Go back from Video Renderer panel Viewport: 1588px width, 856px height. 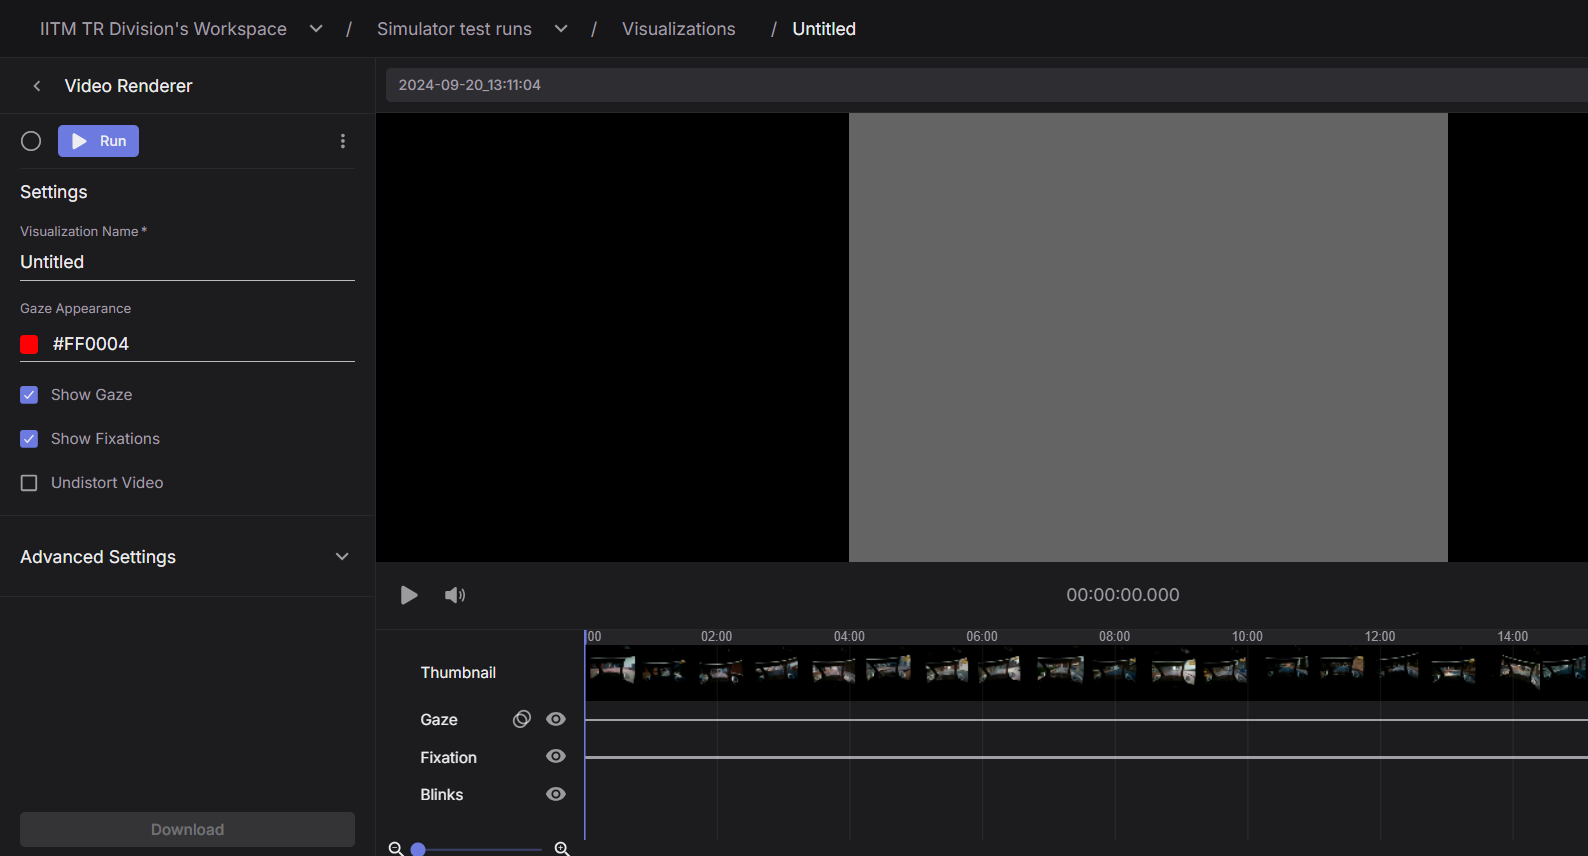coord(37,86)
